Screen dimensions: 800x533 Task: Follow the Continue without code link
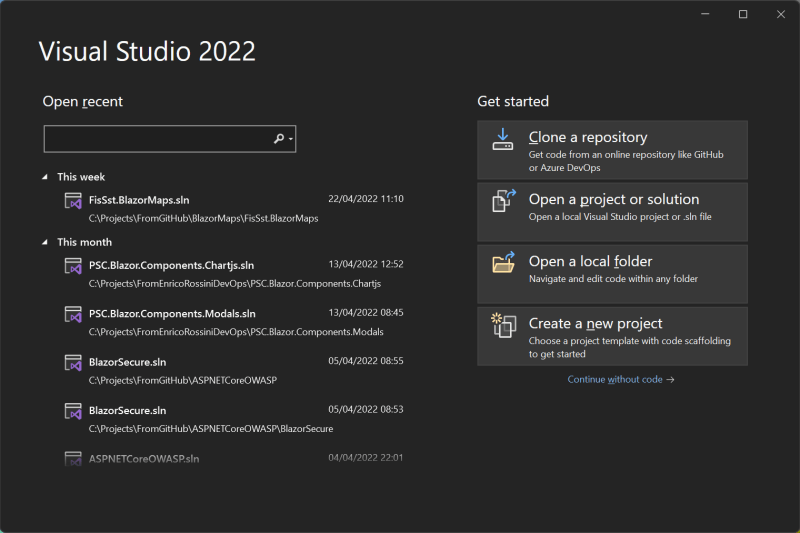tap(621, 379)
